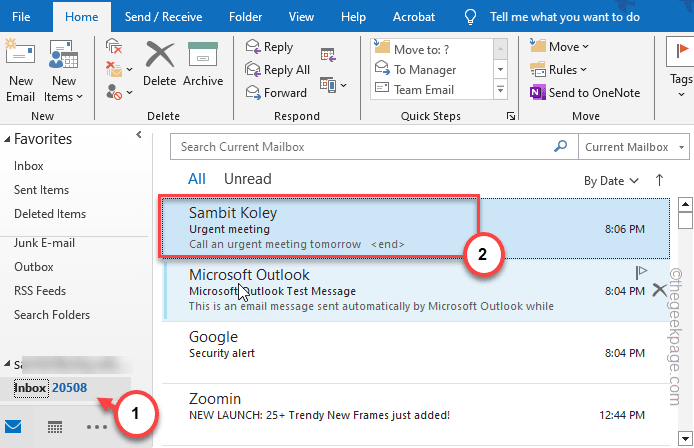Open the Acrobat tab

coord(414,17)
